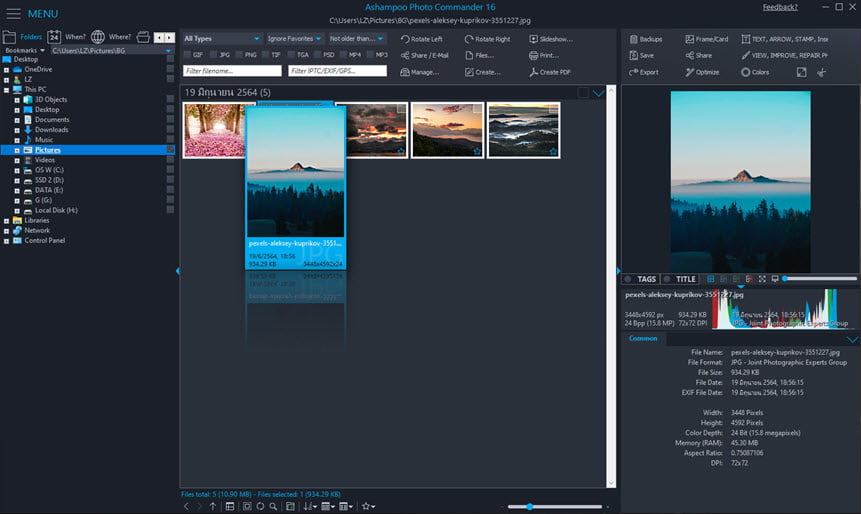Open the Bookmarks dropdown
861x514 pixels.
[25, 50]
